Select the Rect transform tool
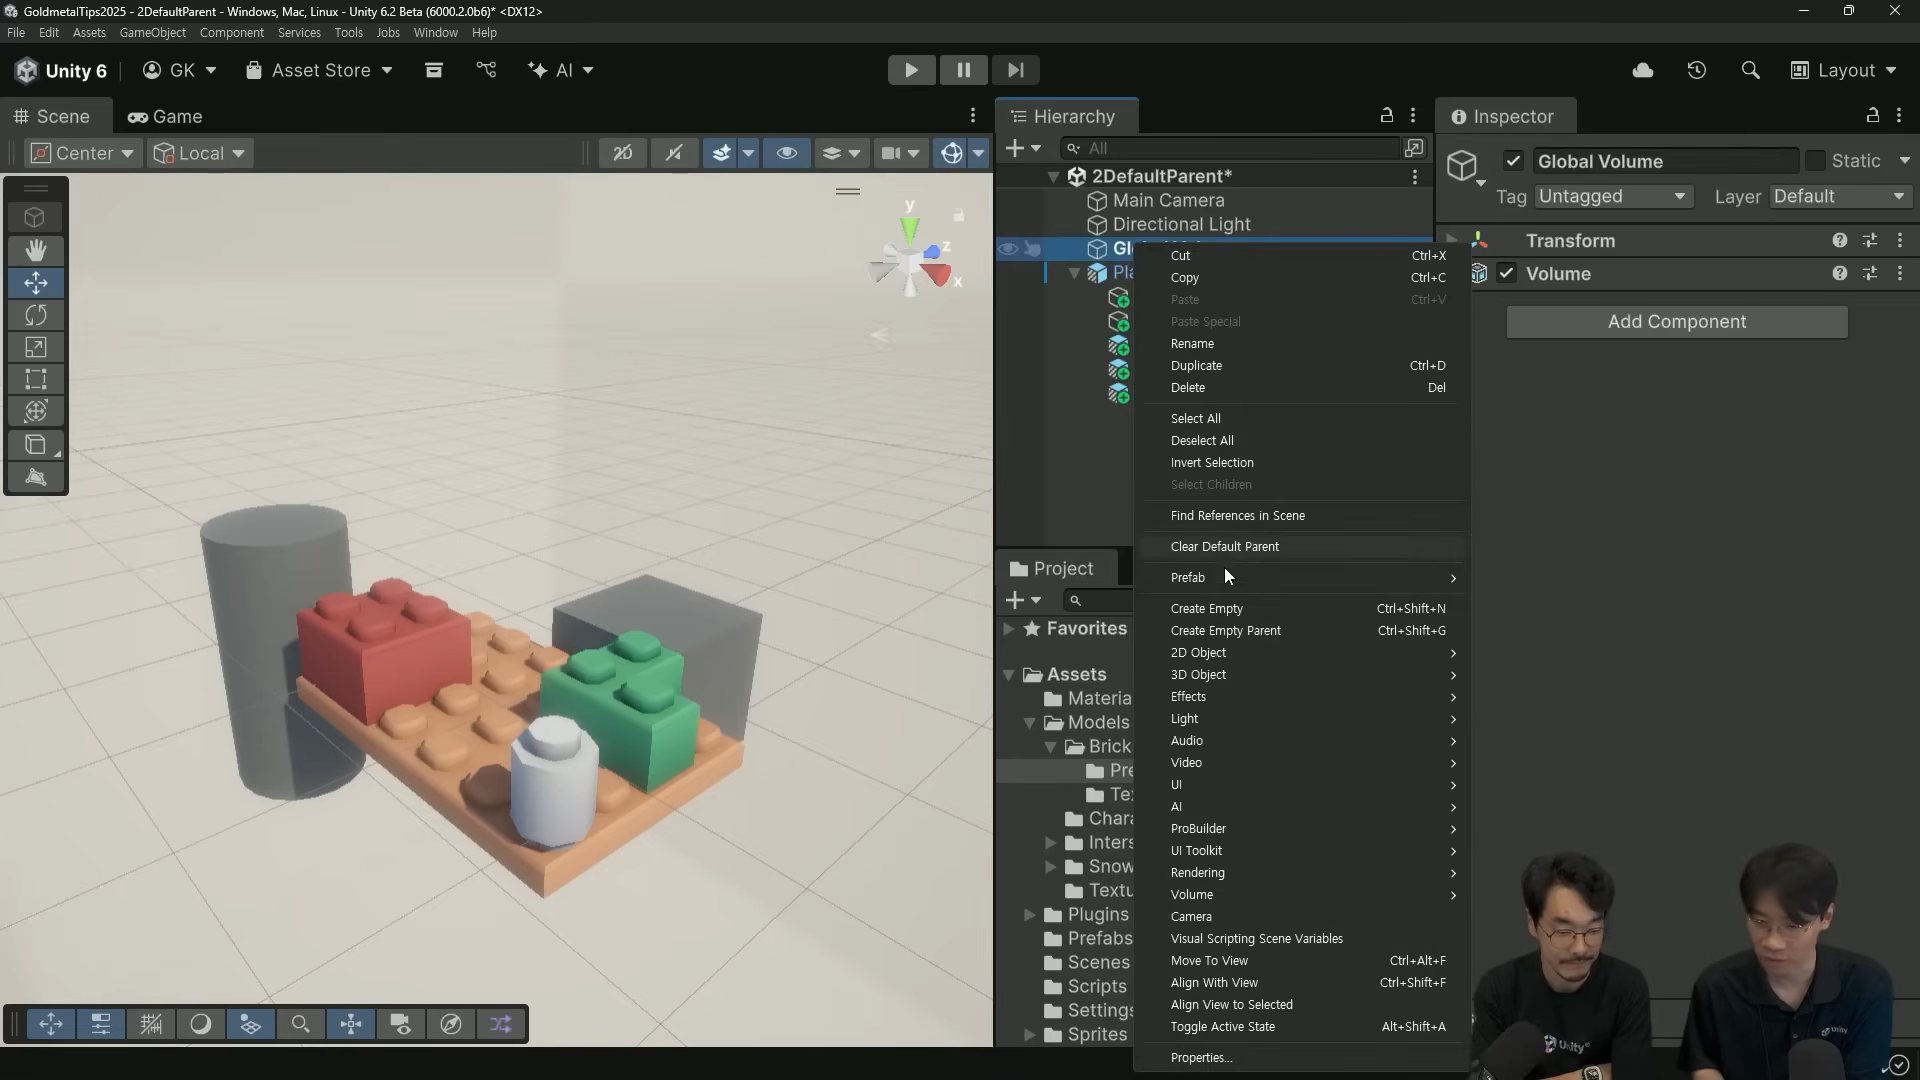Image resolution: width=1920 pixels, height=1080 pixels. [36, 379]
